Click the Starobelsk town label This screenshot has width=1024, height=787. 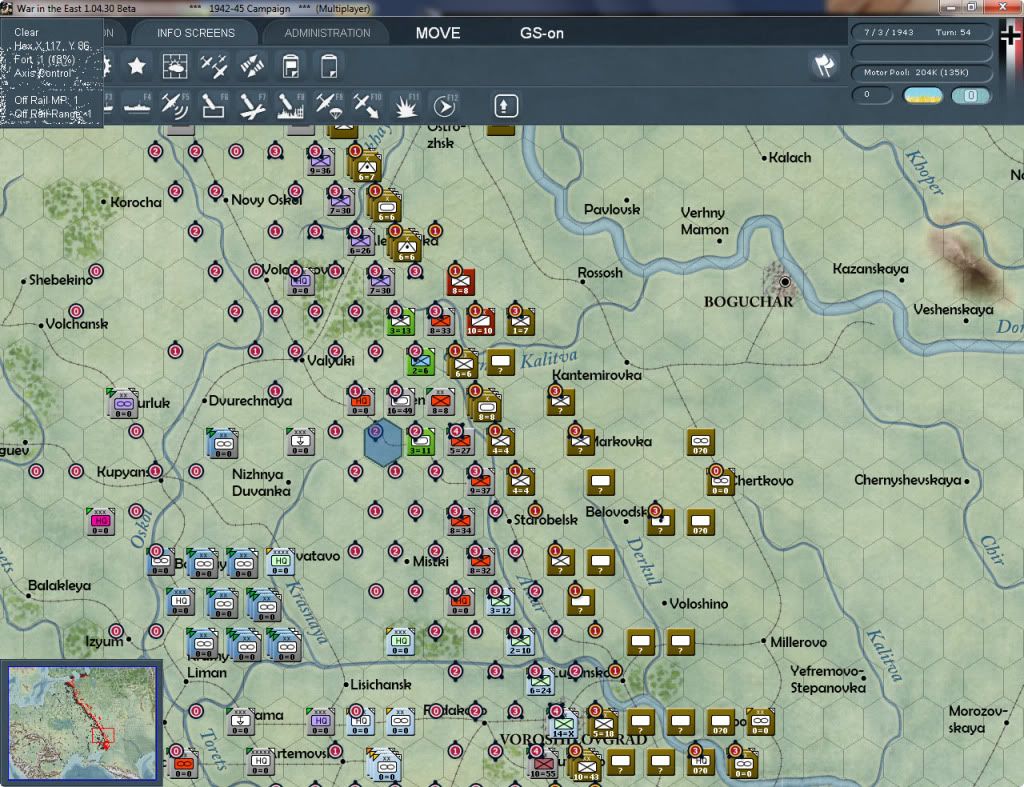pyautogui.click(x=545, y=520)
